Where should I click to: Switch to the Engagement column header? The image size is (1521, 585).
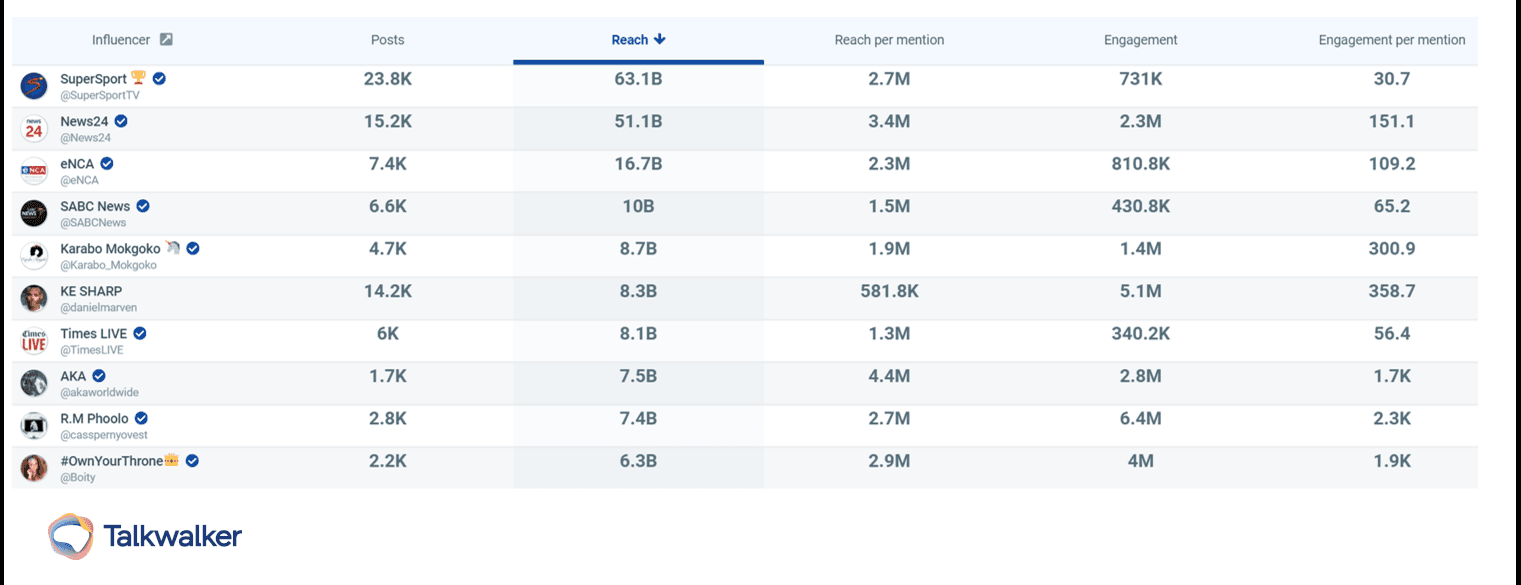coord(1140,39)
